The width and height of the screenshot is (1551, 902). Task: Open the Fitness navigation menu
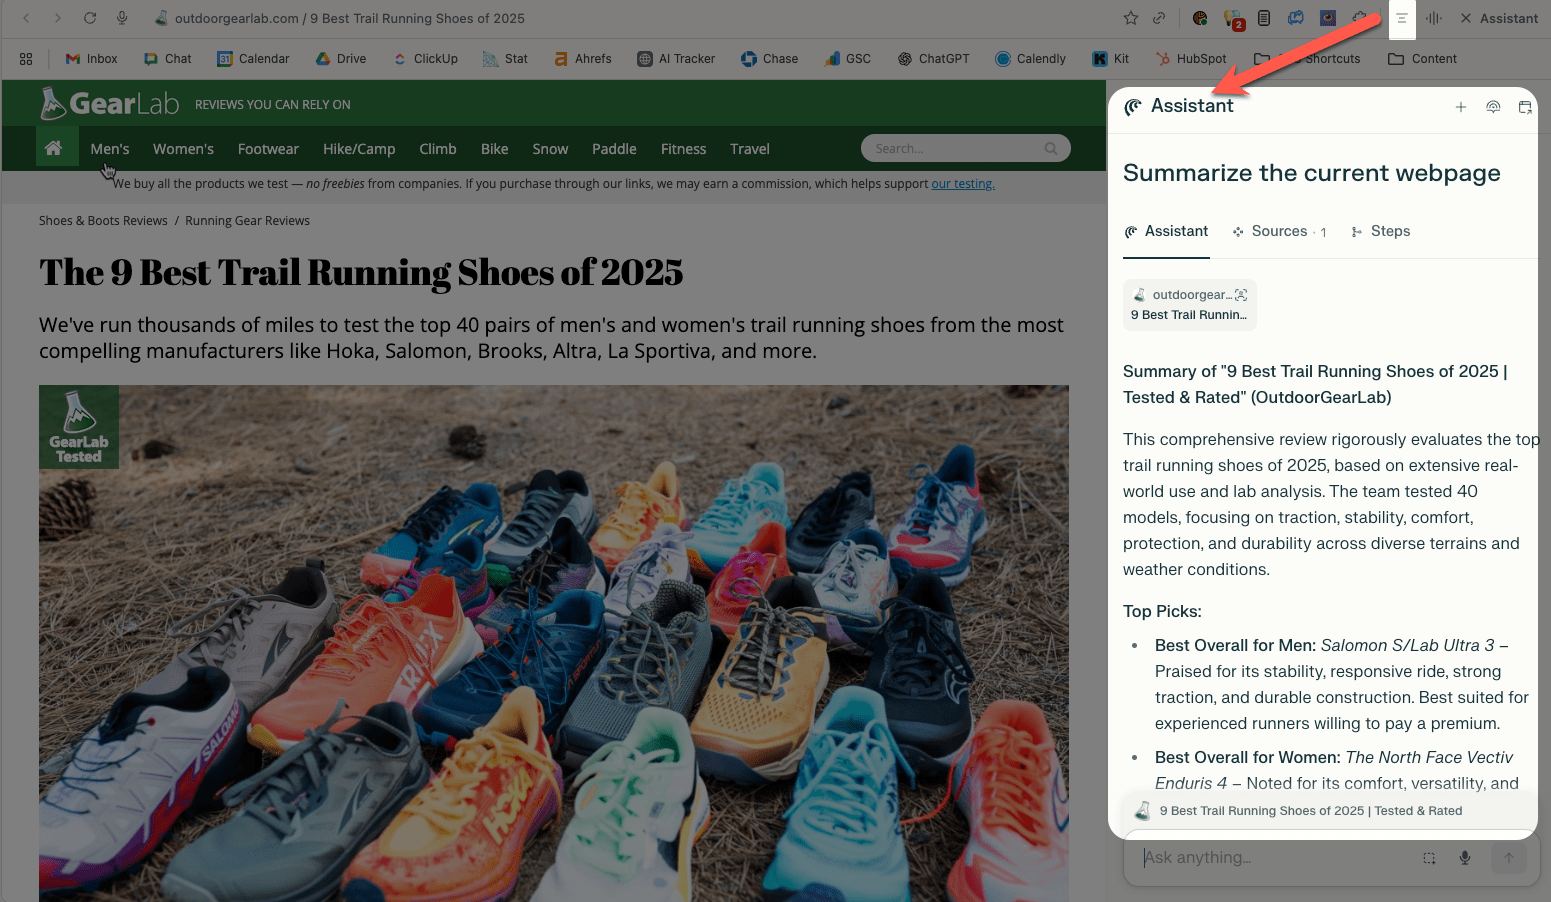[x=683, y=149]
